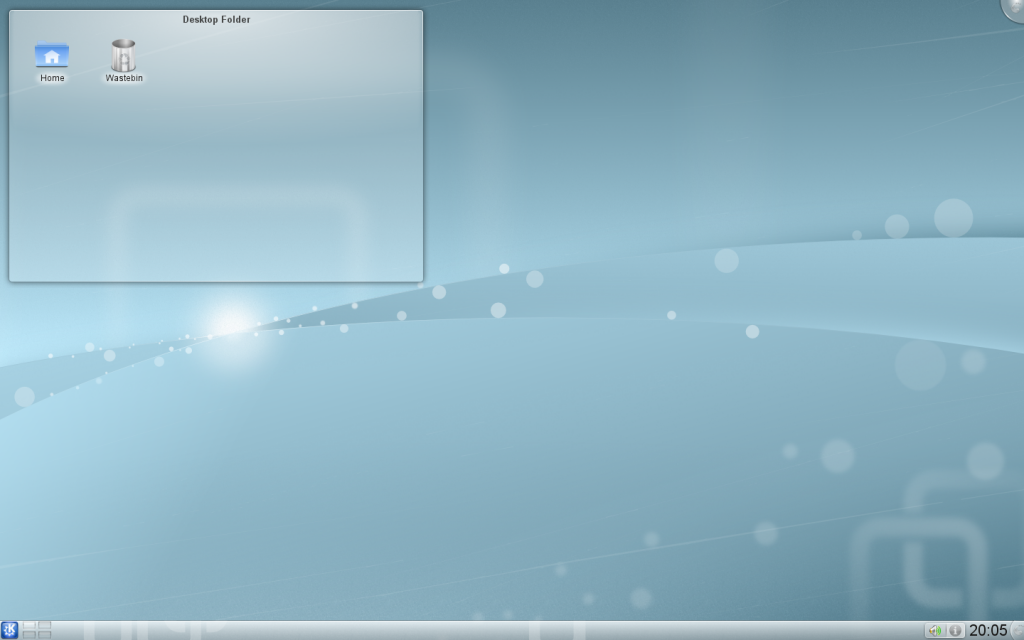Open the desktop toolbox cashew at top-right
1024x640 pixels.
tap(1015, 8)
